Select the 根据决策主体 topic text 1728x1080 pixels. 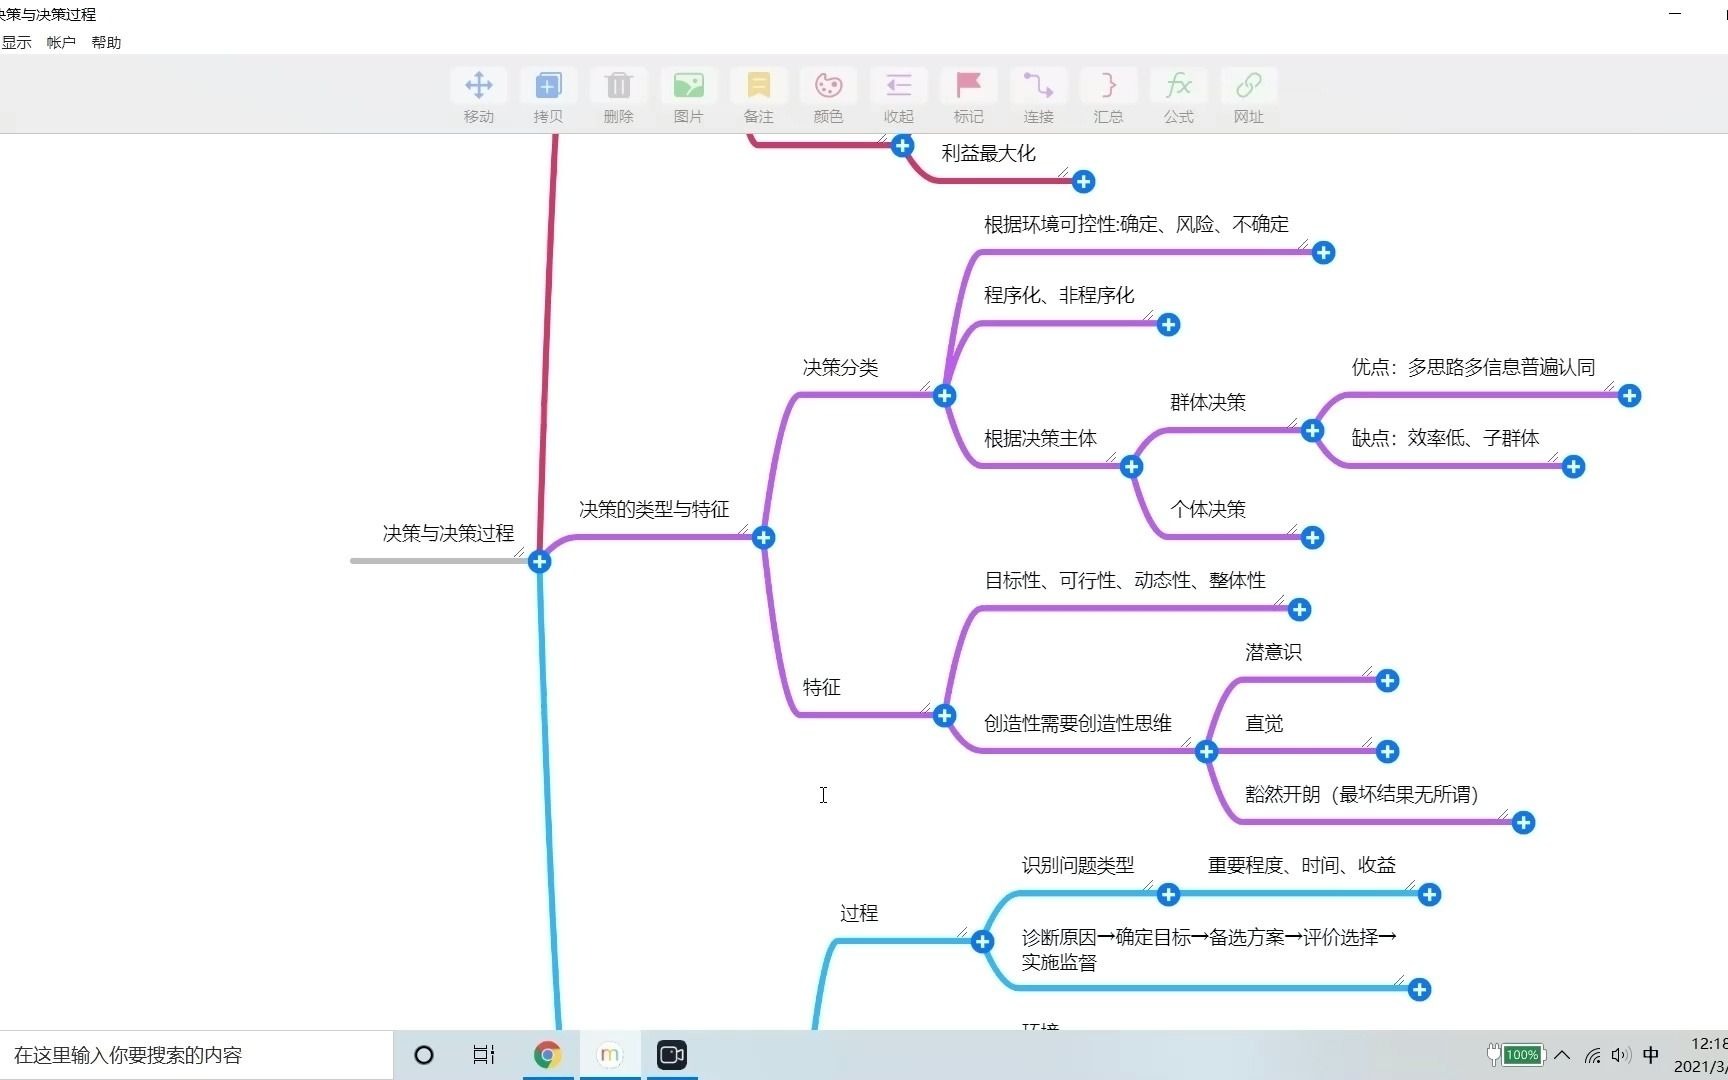click(1040, 439)
